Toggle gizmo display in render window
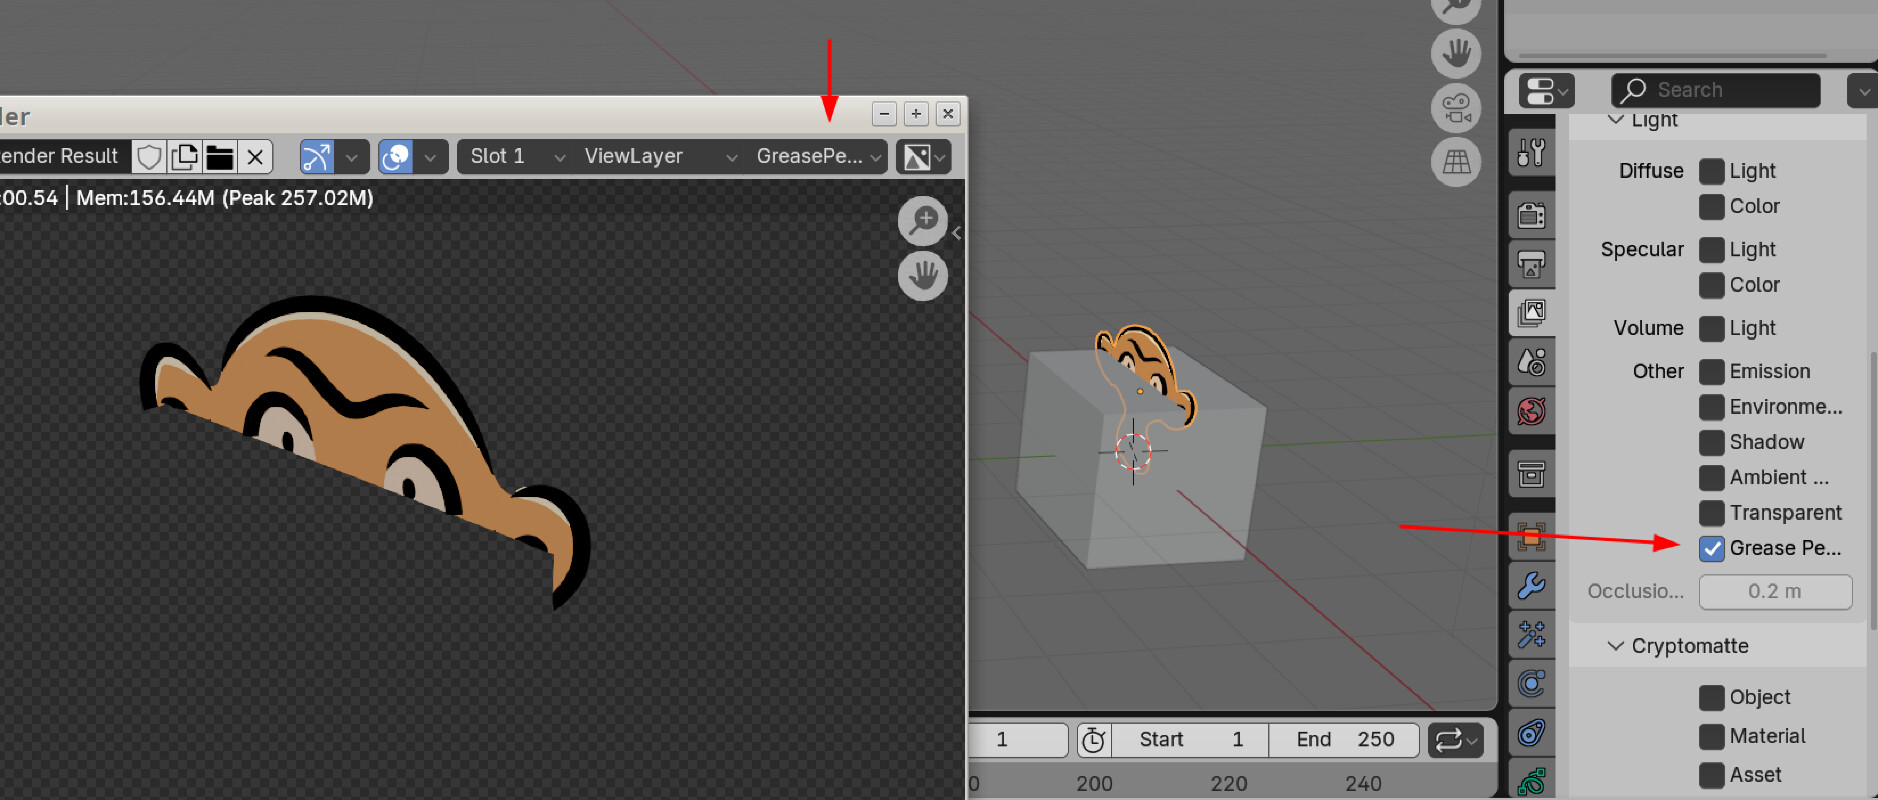This screenshot has height=800, width=1878. tap(317, 157)
